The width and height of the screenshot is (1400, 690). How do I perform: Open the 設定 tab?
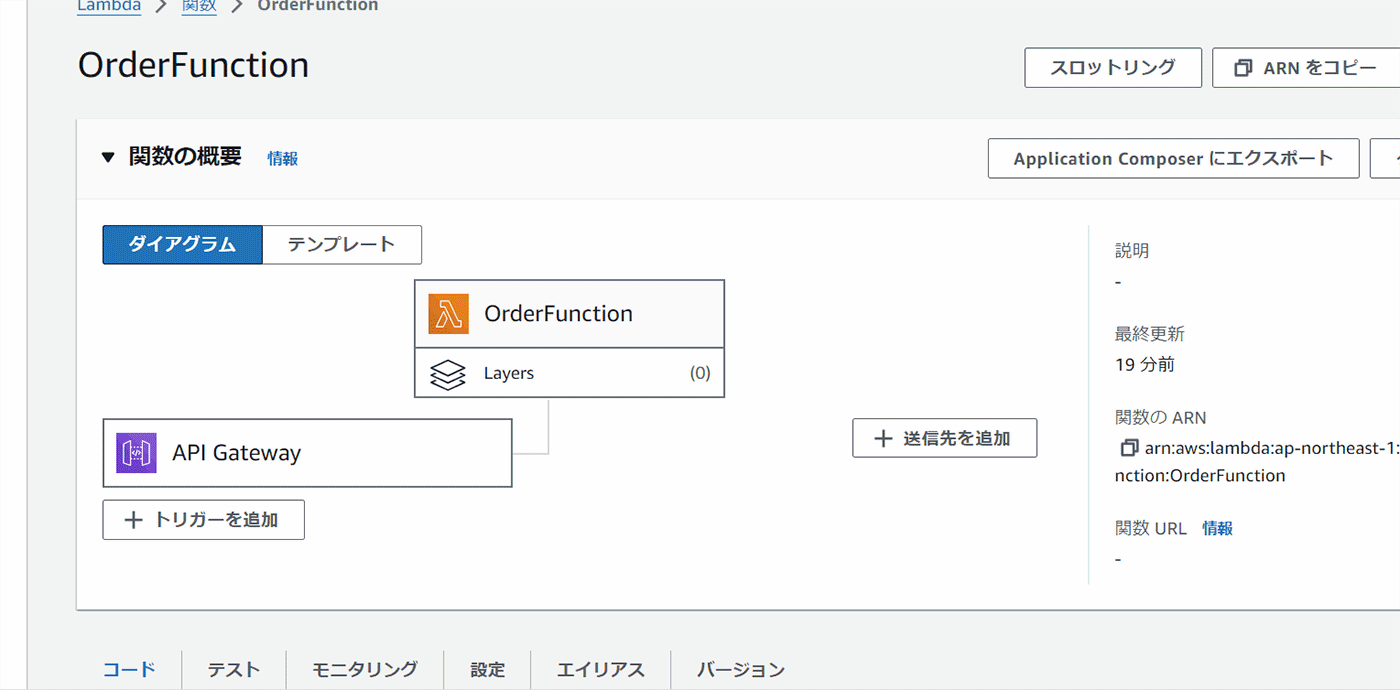[x=488, y=670]
